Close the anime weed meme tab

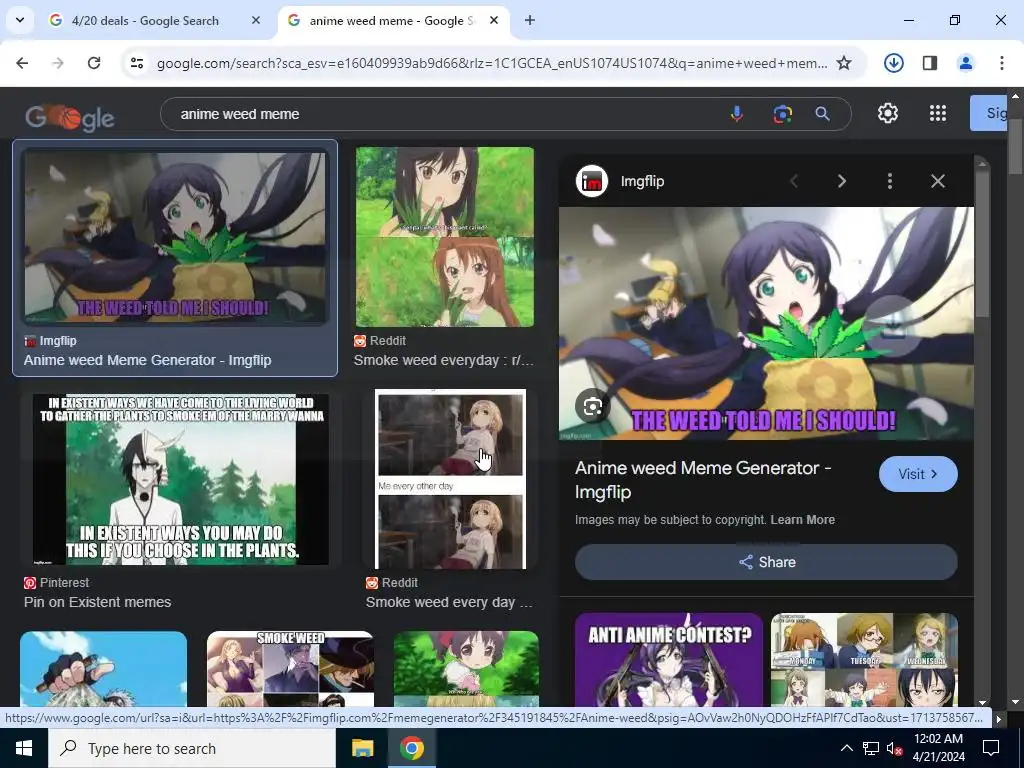coord(494,20)
